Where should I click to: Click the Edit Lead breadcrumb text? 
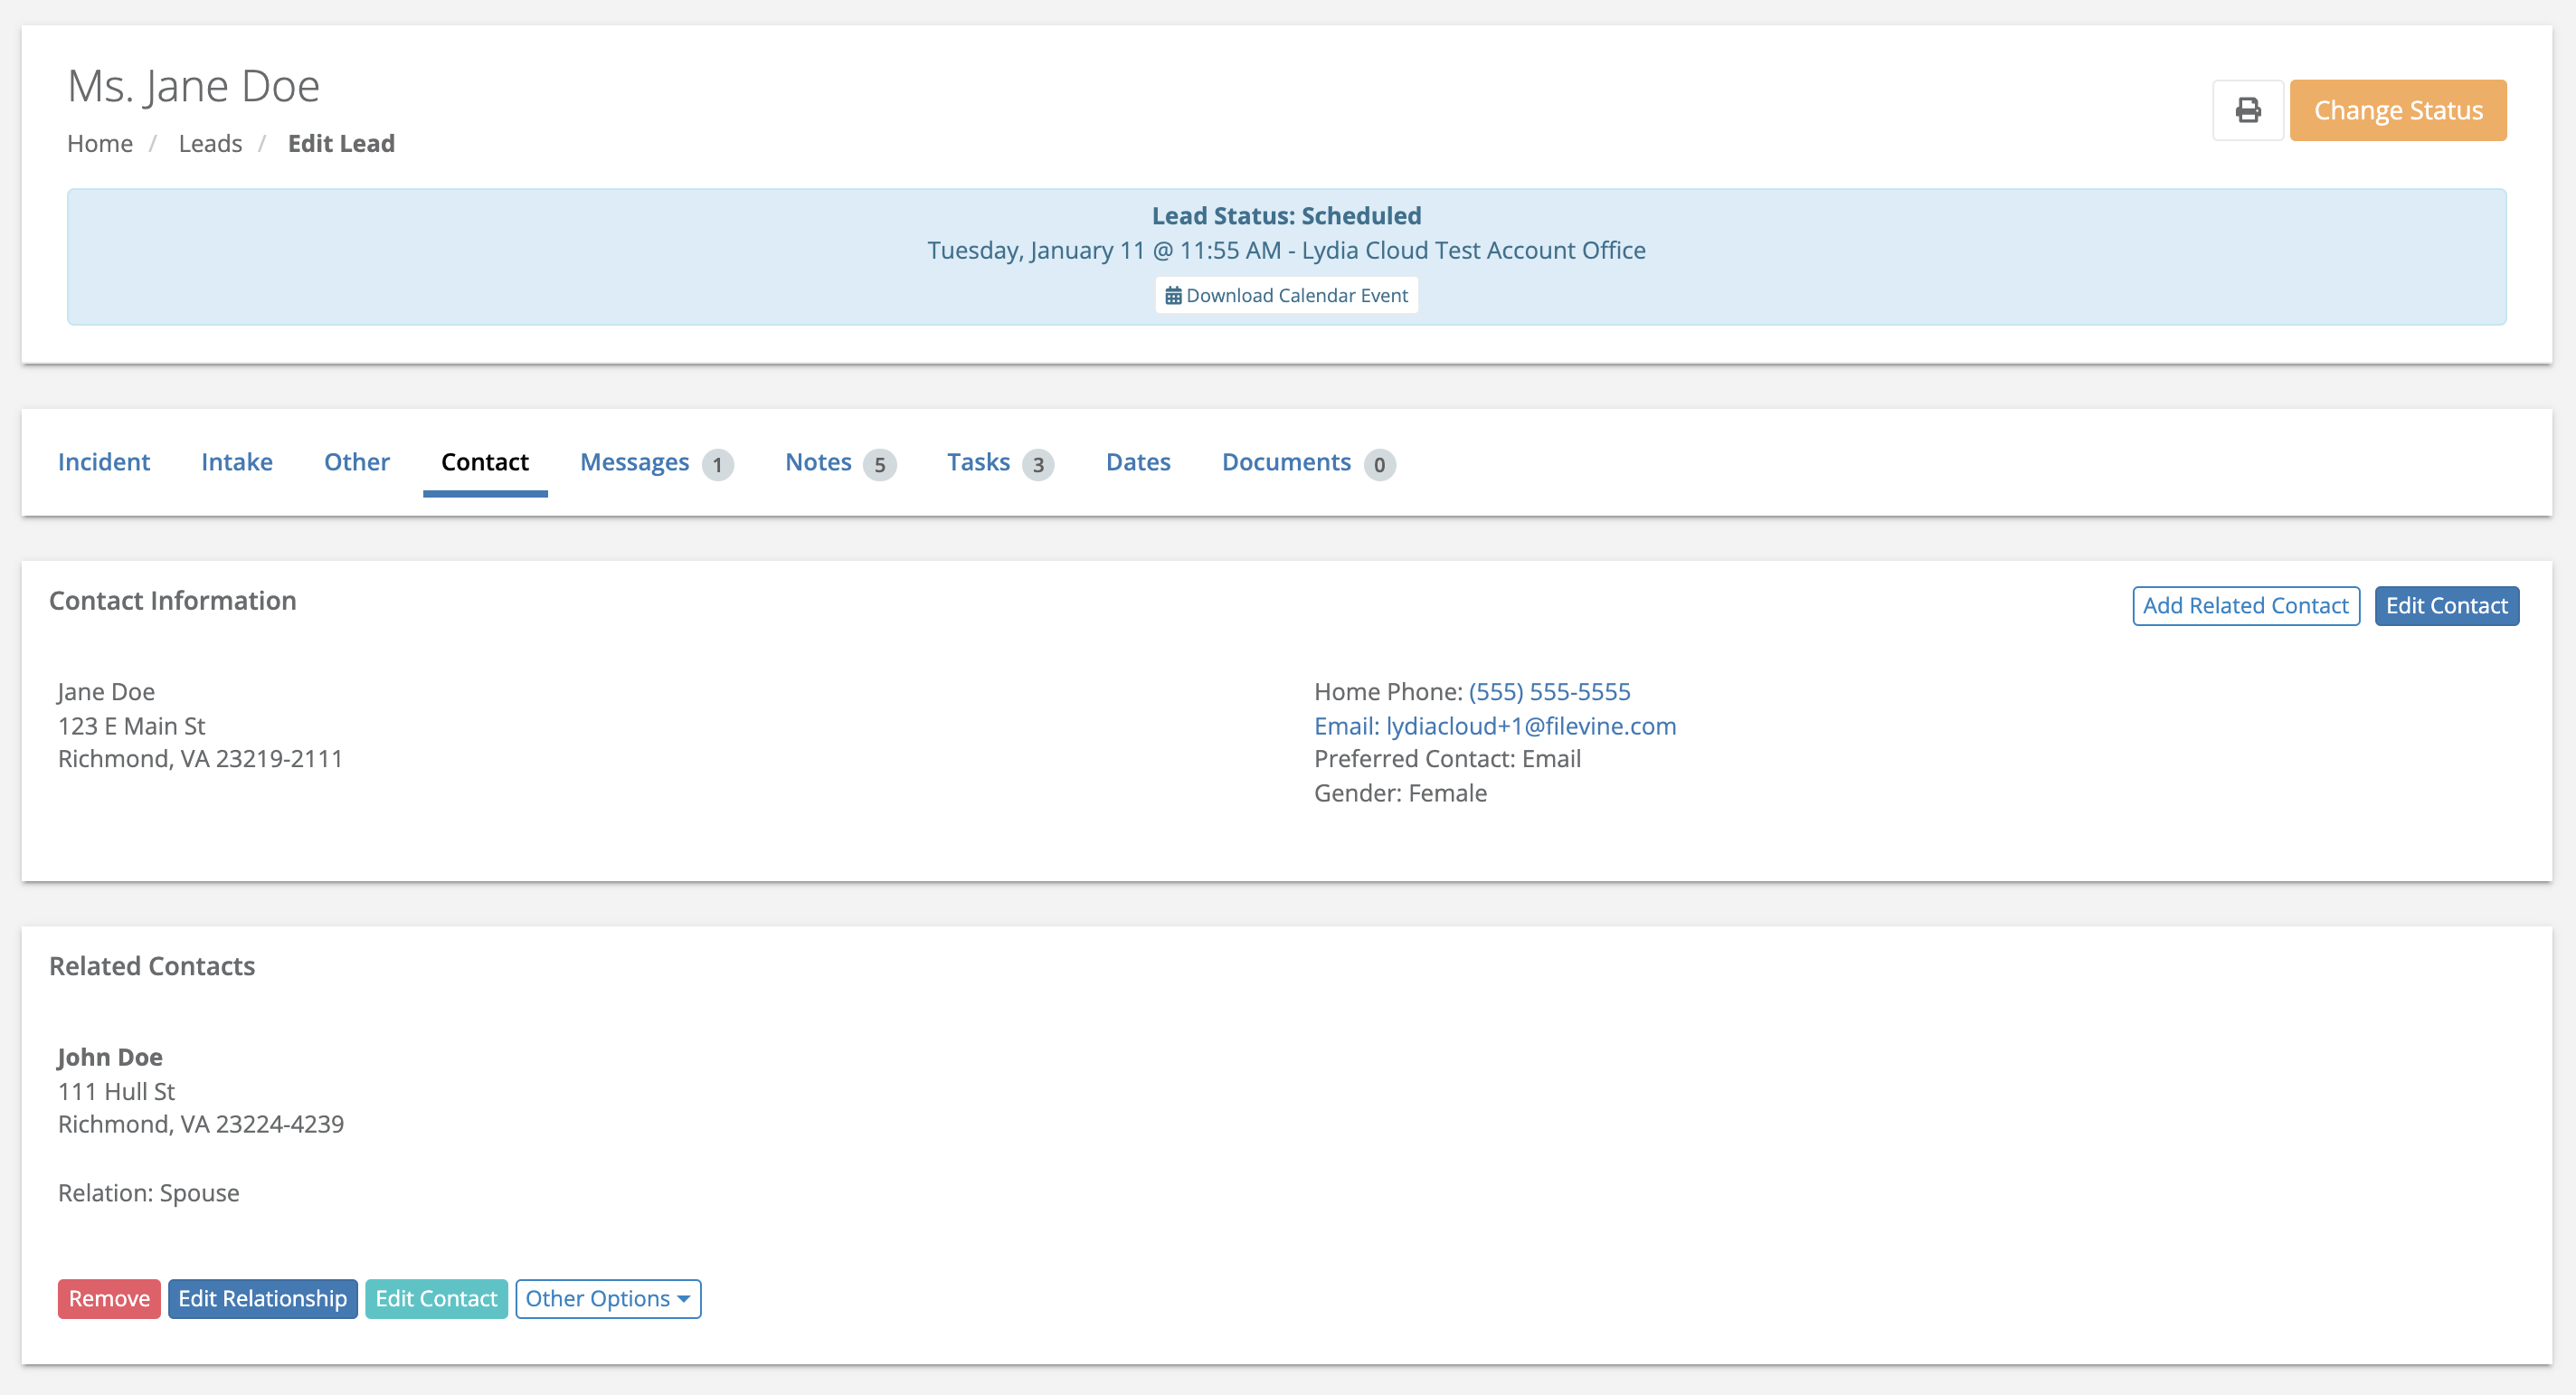tap(341, 144)
